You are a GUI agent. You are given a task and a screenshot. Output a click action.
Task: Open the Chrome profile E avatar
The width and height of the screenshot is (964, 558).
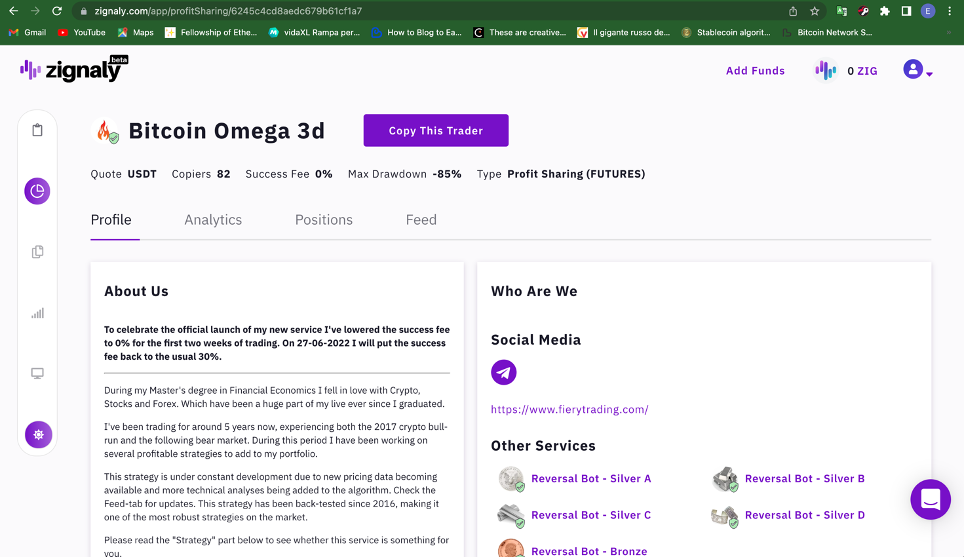pyautogui.click(x=928, y=11)
